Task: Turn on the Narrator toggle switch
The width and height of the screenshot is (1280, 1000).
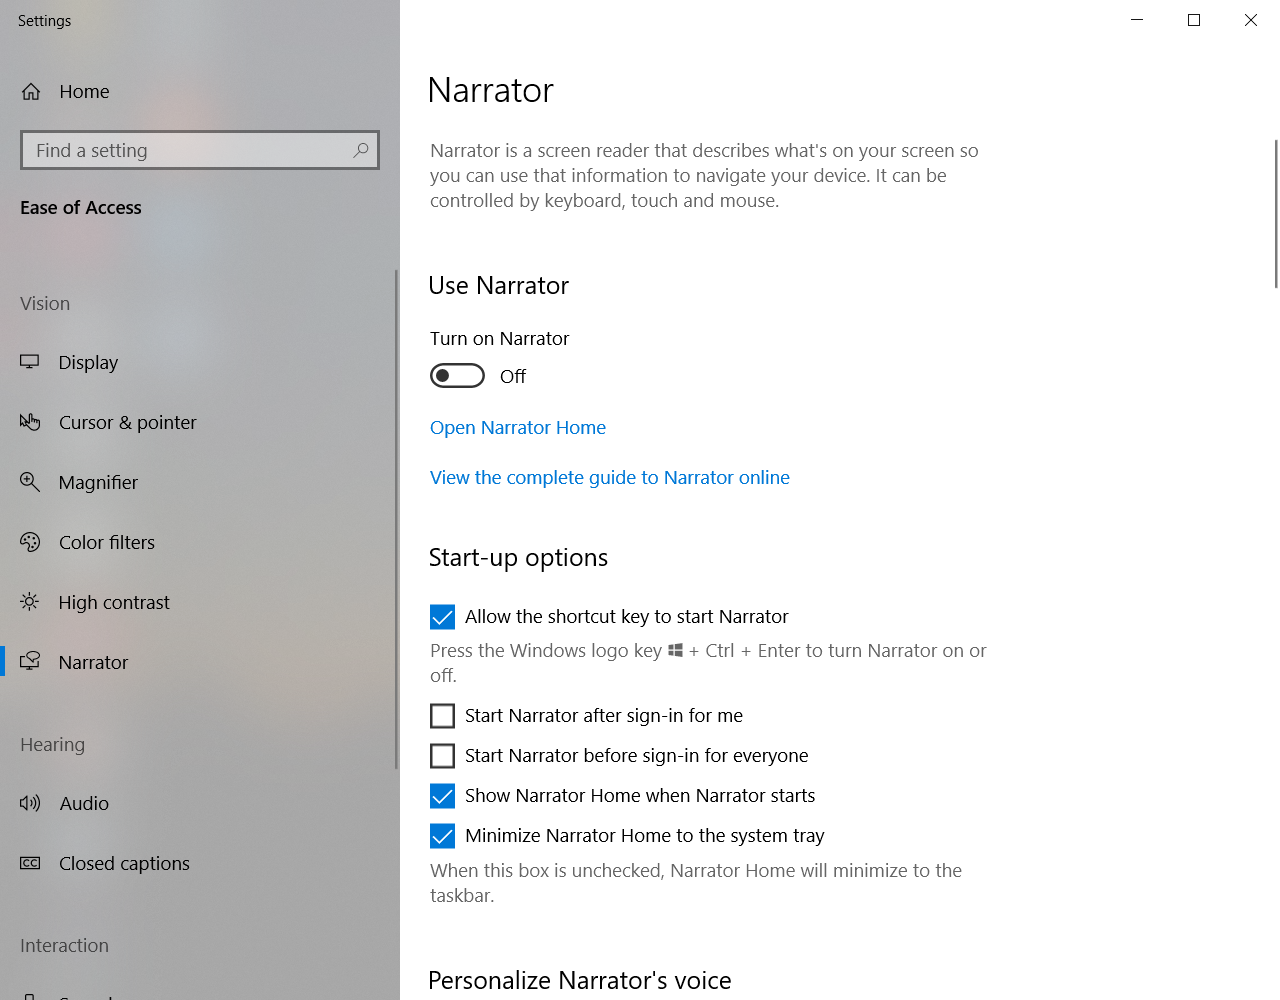Action: (x=457, y=376)
